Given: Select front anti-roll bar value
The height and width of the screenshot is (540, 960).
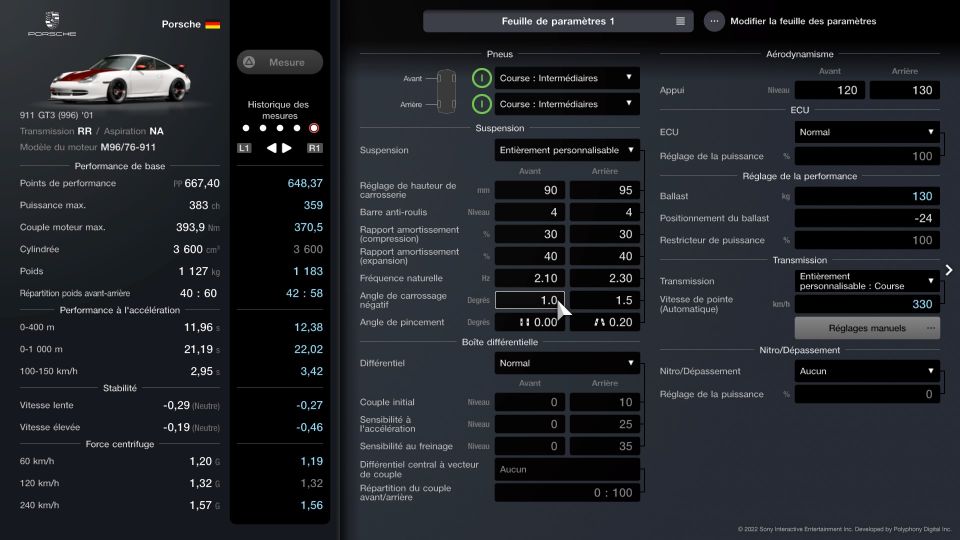Looking at the screenshot, I should coord(530,212).
